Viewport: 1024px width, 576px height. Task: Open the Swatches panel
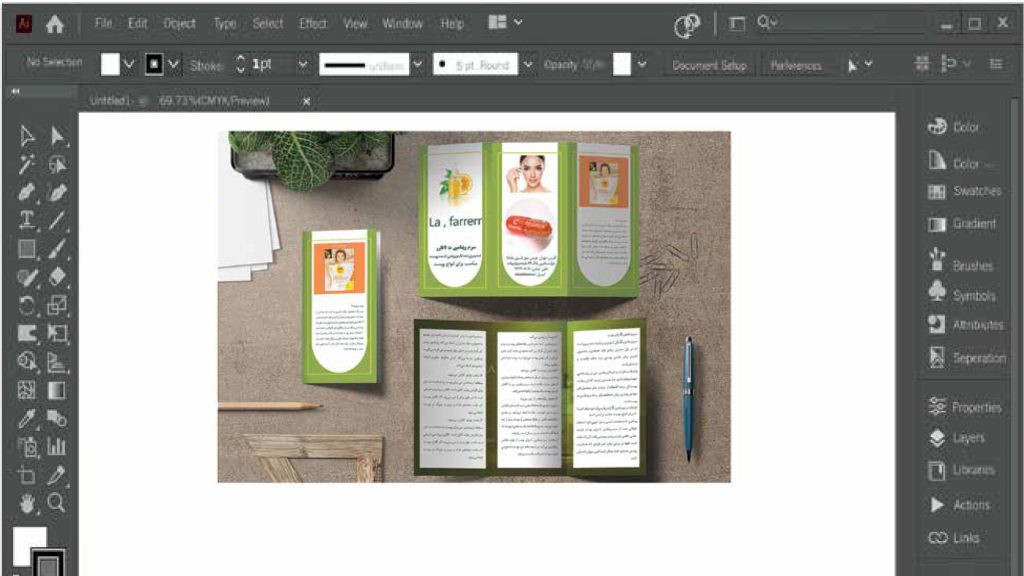point(965,191)
